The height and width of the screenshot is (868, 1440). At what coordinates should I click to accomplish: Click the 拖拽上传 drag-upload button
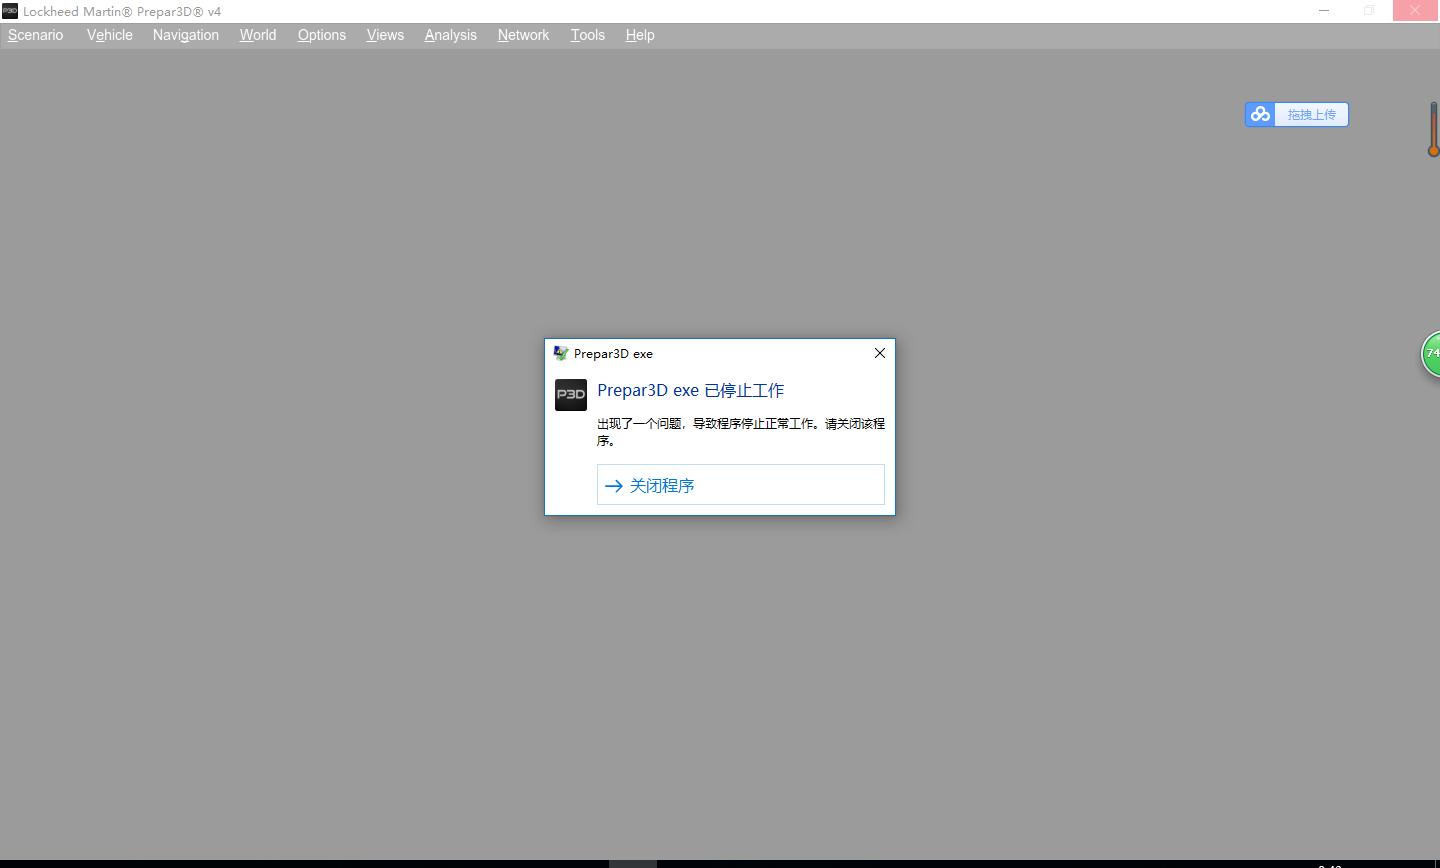click(1312, 114)
